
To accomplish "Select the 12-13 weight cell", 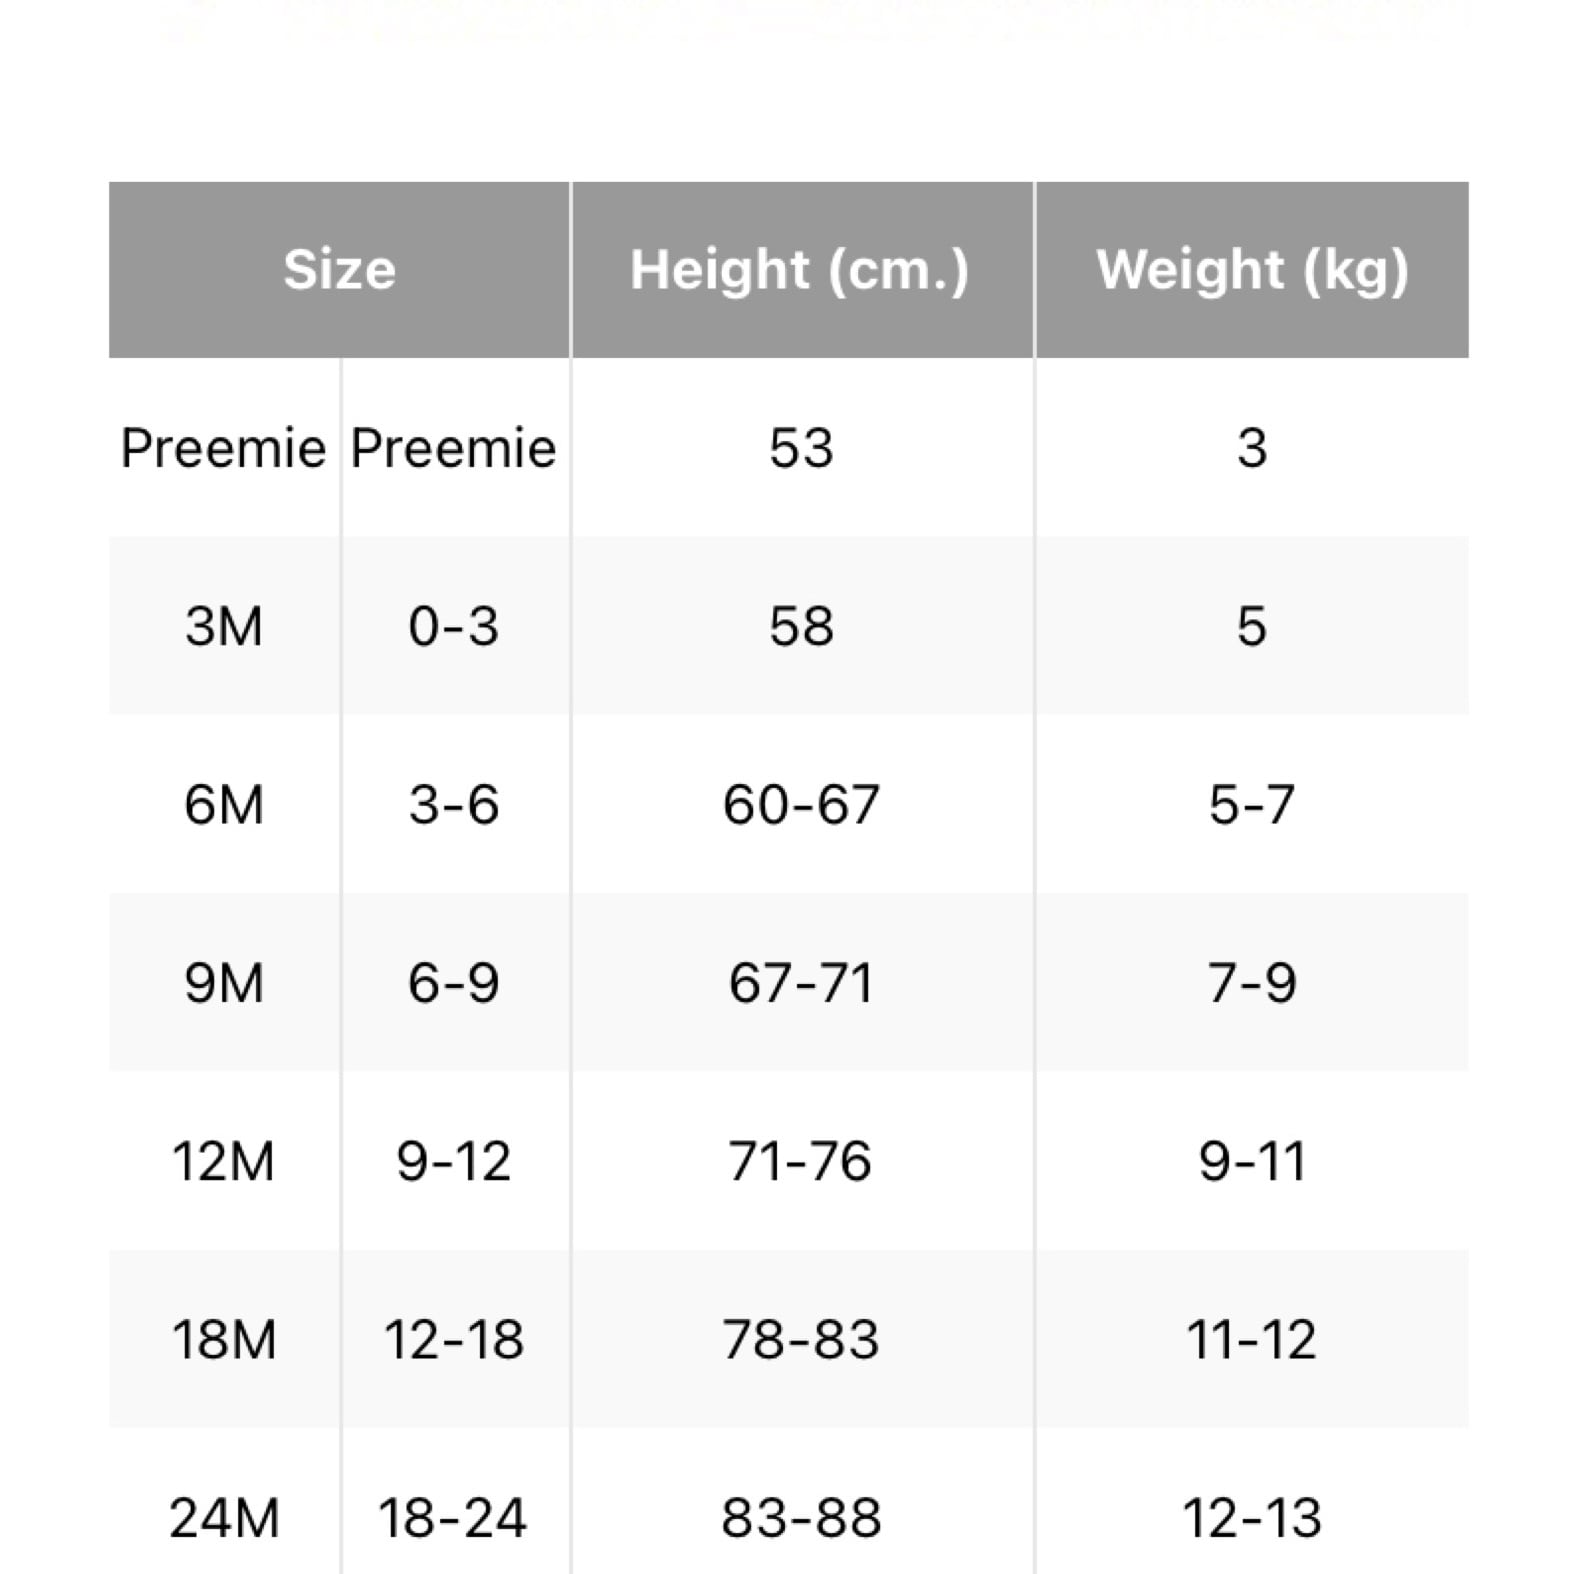I will point(1252,1517).
